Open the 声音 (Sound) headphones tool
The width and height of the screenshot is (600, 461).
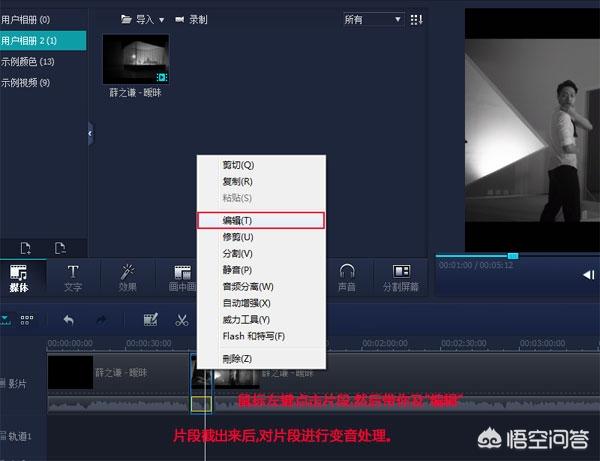pyautogui.click(x=347, y=278)
